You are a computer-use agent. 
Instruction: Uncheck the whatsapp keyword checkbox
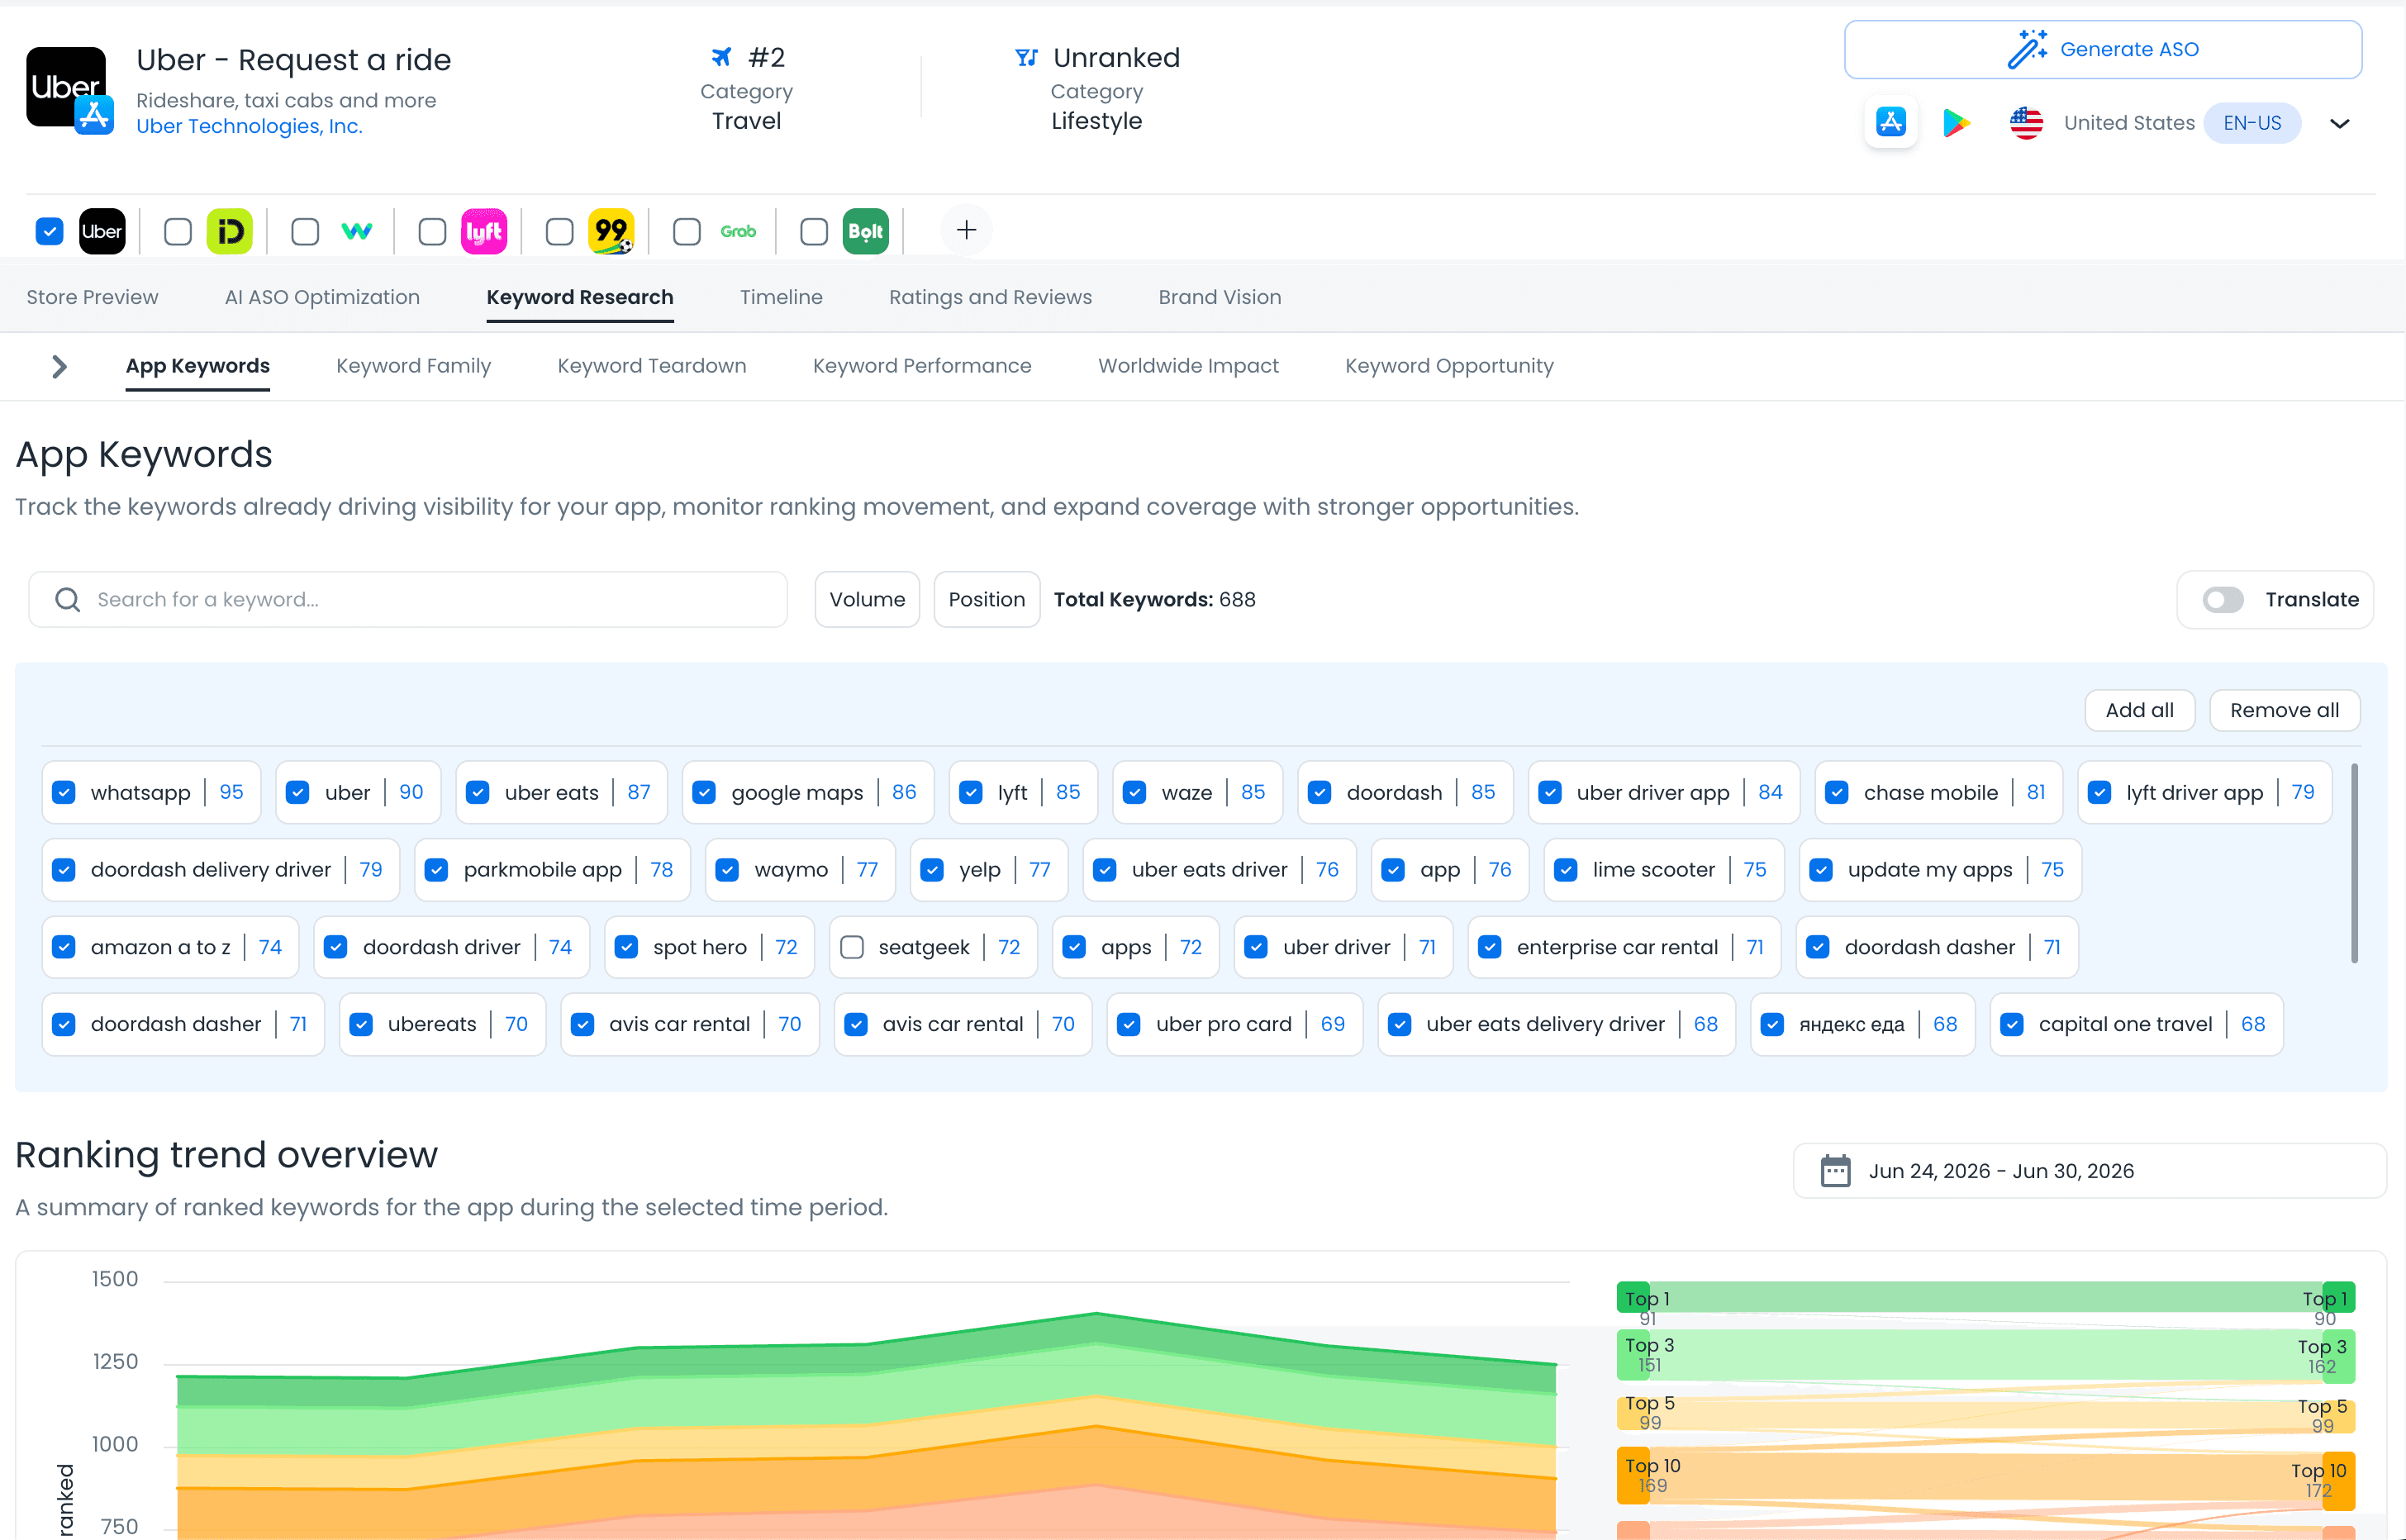[64, 793]
